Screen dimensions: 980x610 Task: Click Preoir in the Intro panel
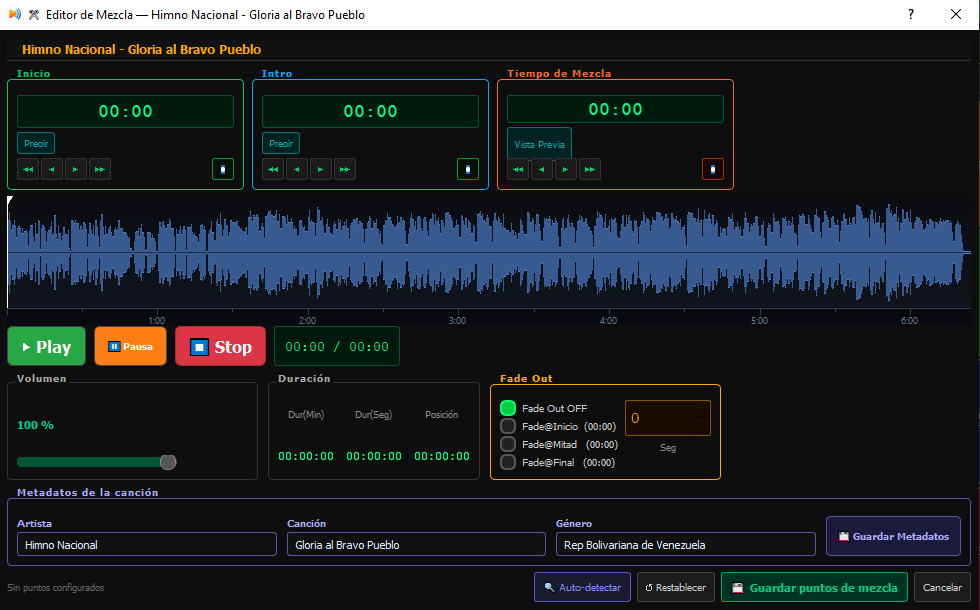tap(281, 144)
